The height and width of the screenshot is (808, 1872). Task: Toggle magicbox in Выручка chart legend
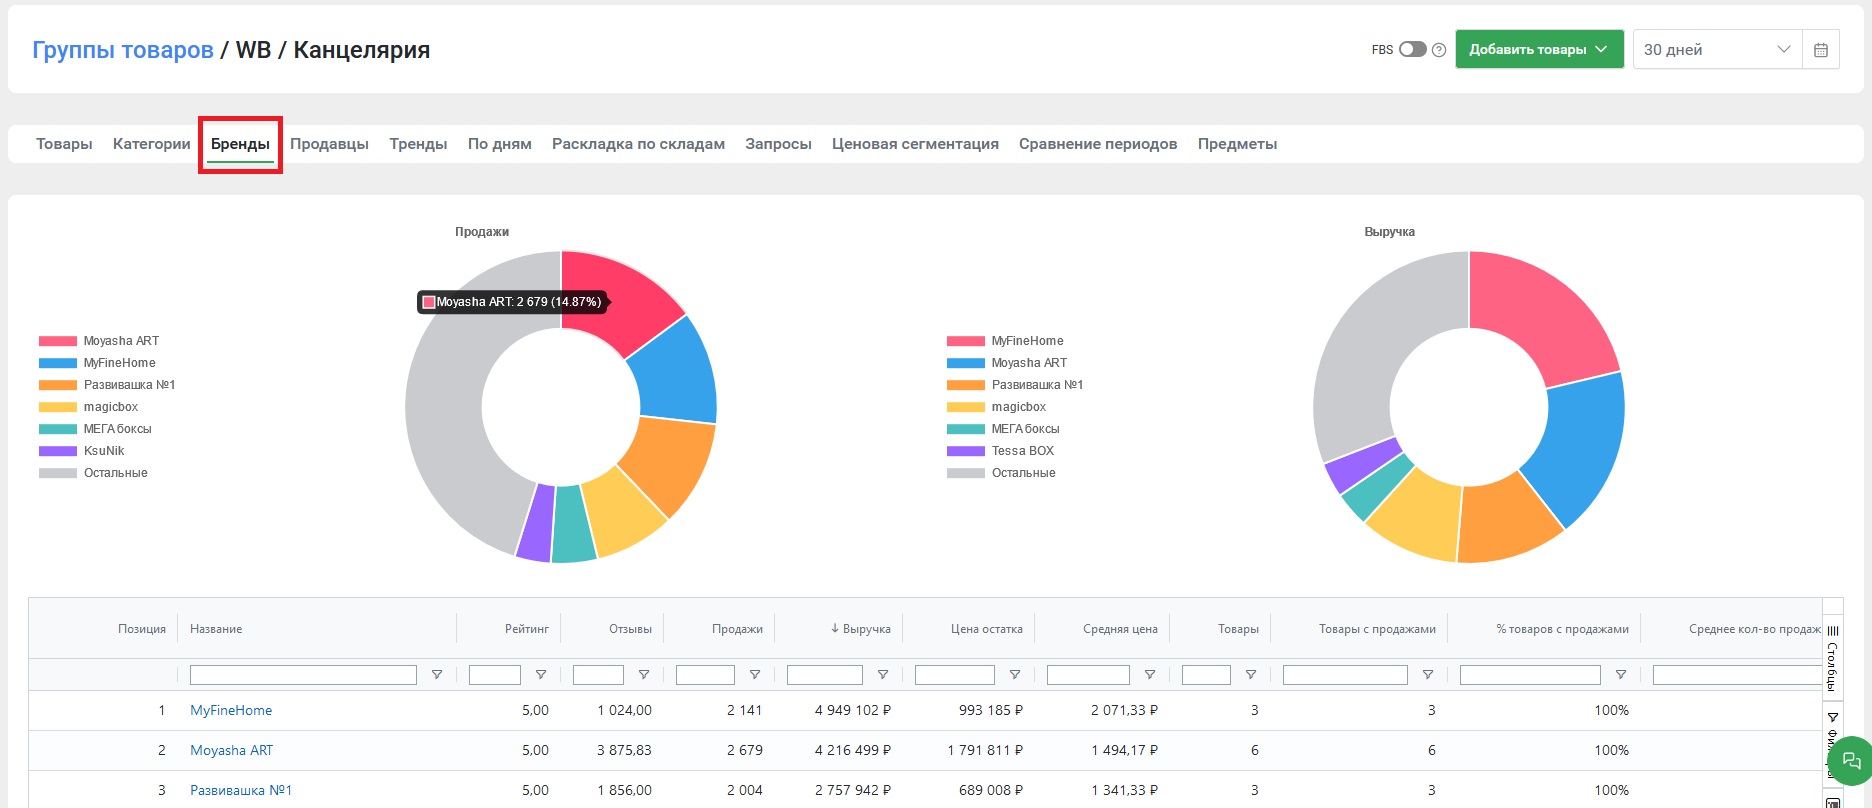[997, 407]
